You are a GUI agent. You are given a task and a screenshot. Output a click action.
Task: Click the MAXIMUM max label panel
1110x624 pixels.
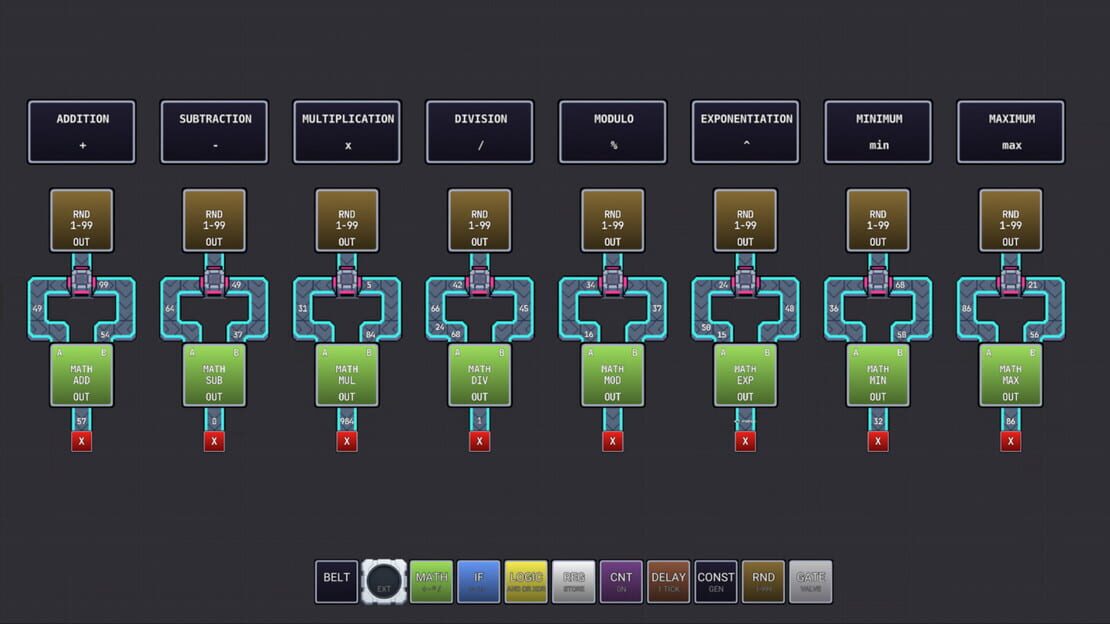tap(1010, 132)
